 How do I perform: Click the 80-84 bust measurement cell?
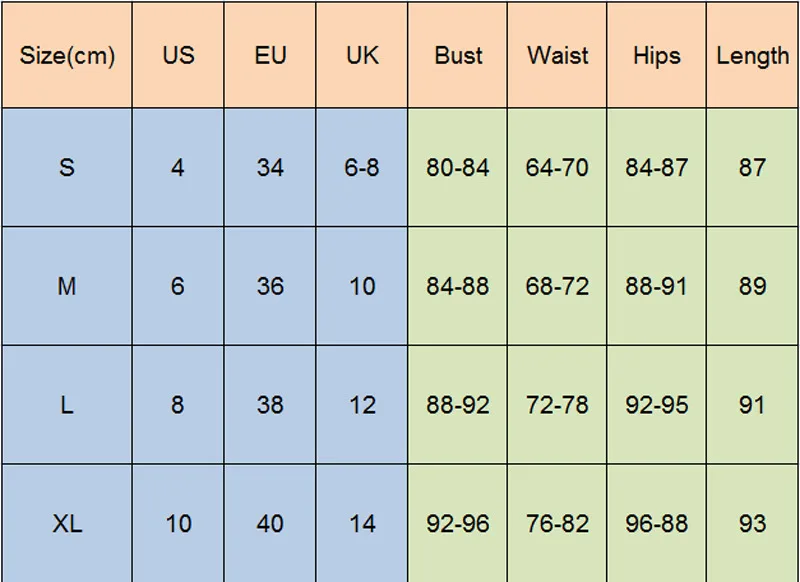point(458,167)
